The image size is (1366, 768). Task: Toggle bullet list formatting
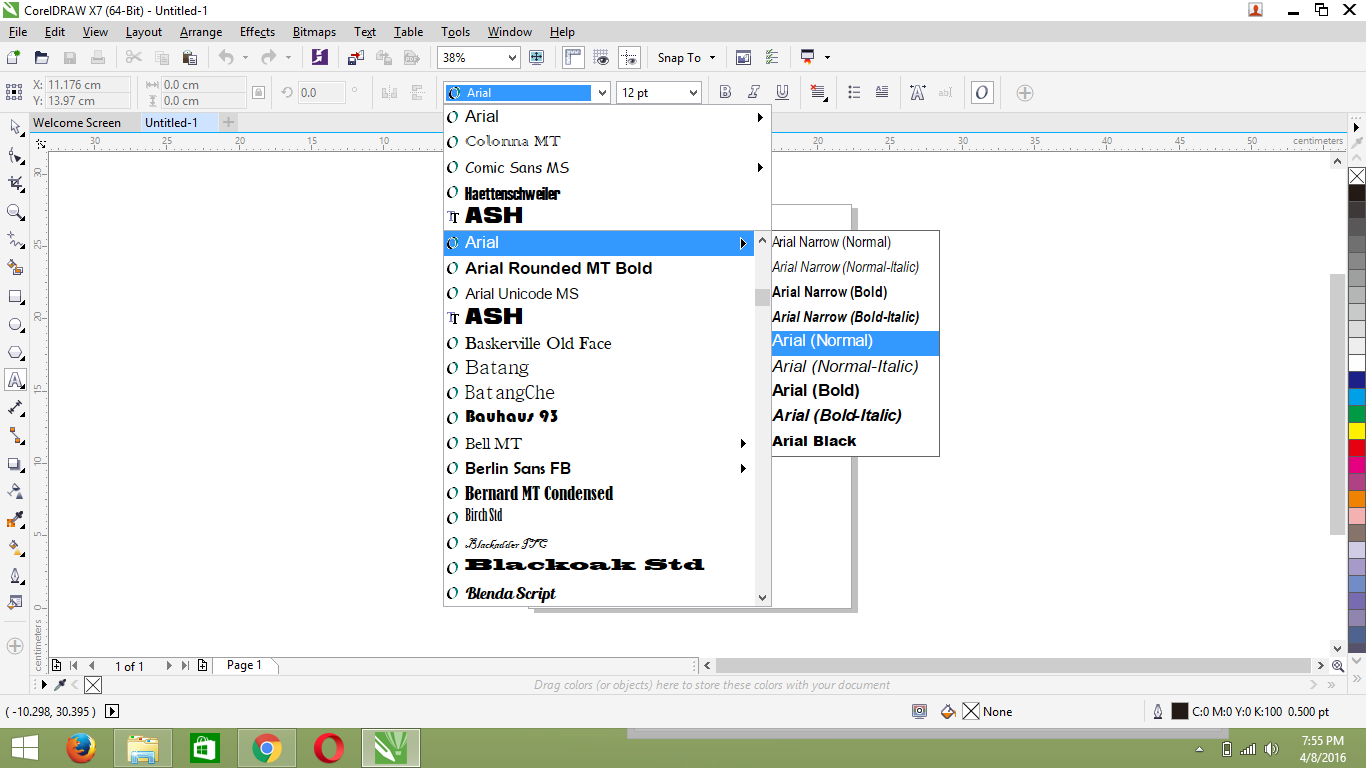[x=854, y=93]
